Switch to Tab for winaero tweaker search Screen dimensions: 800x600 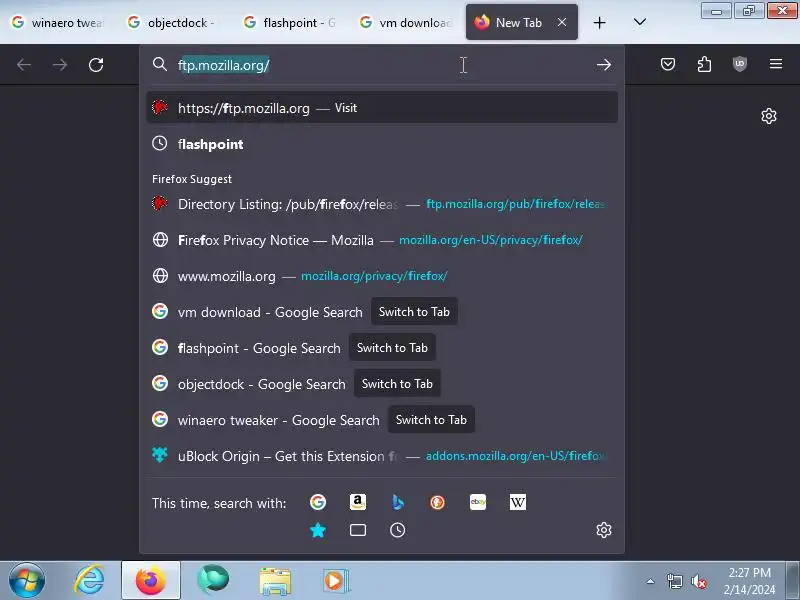coord(431,420)
